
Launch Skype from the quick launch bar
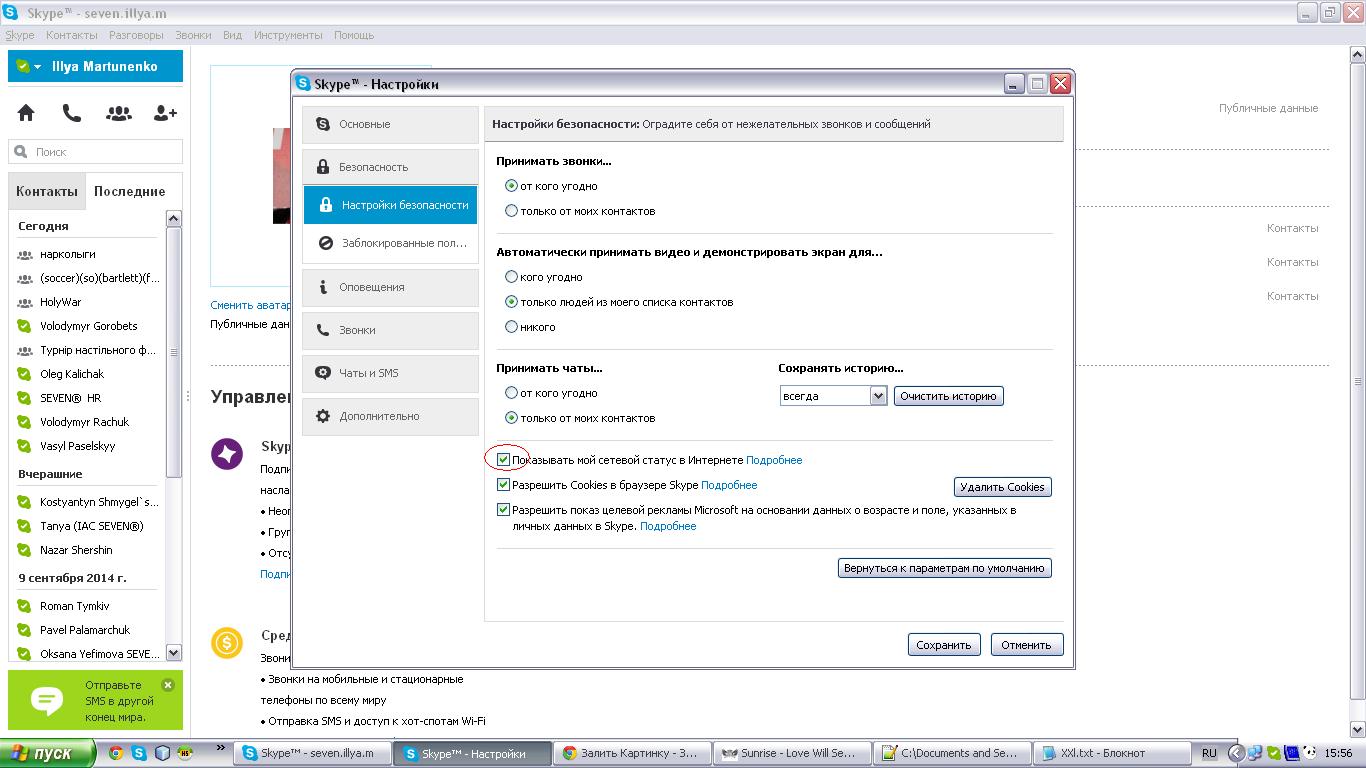tap(139, 753)
